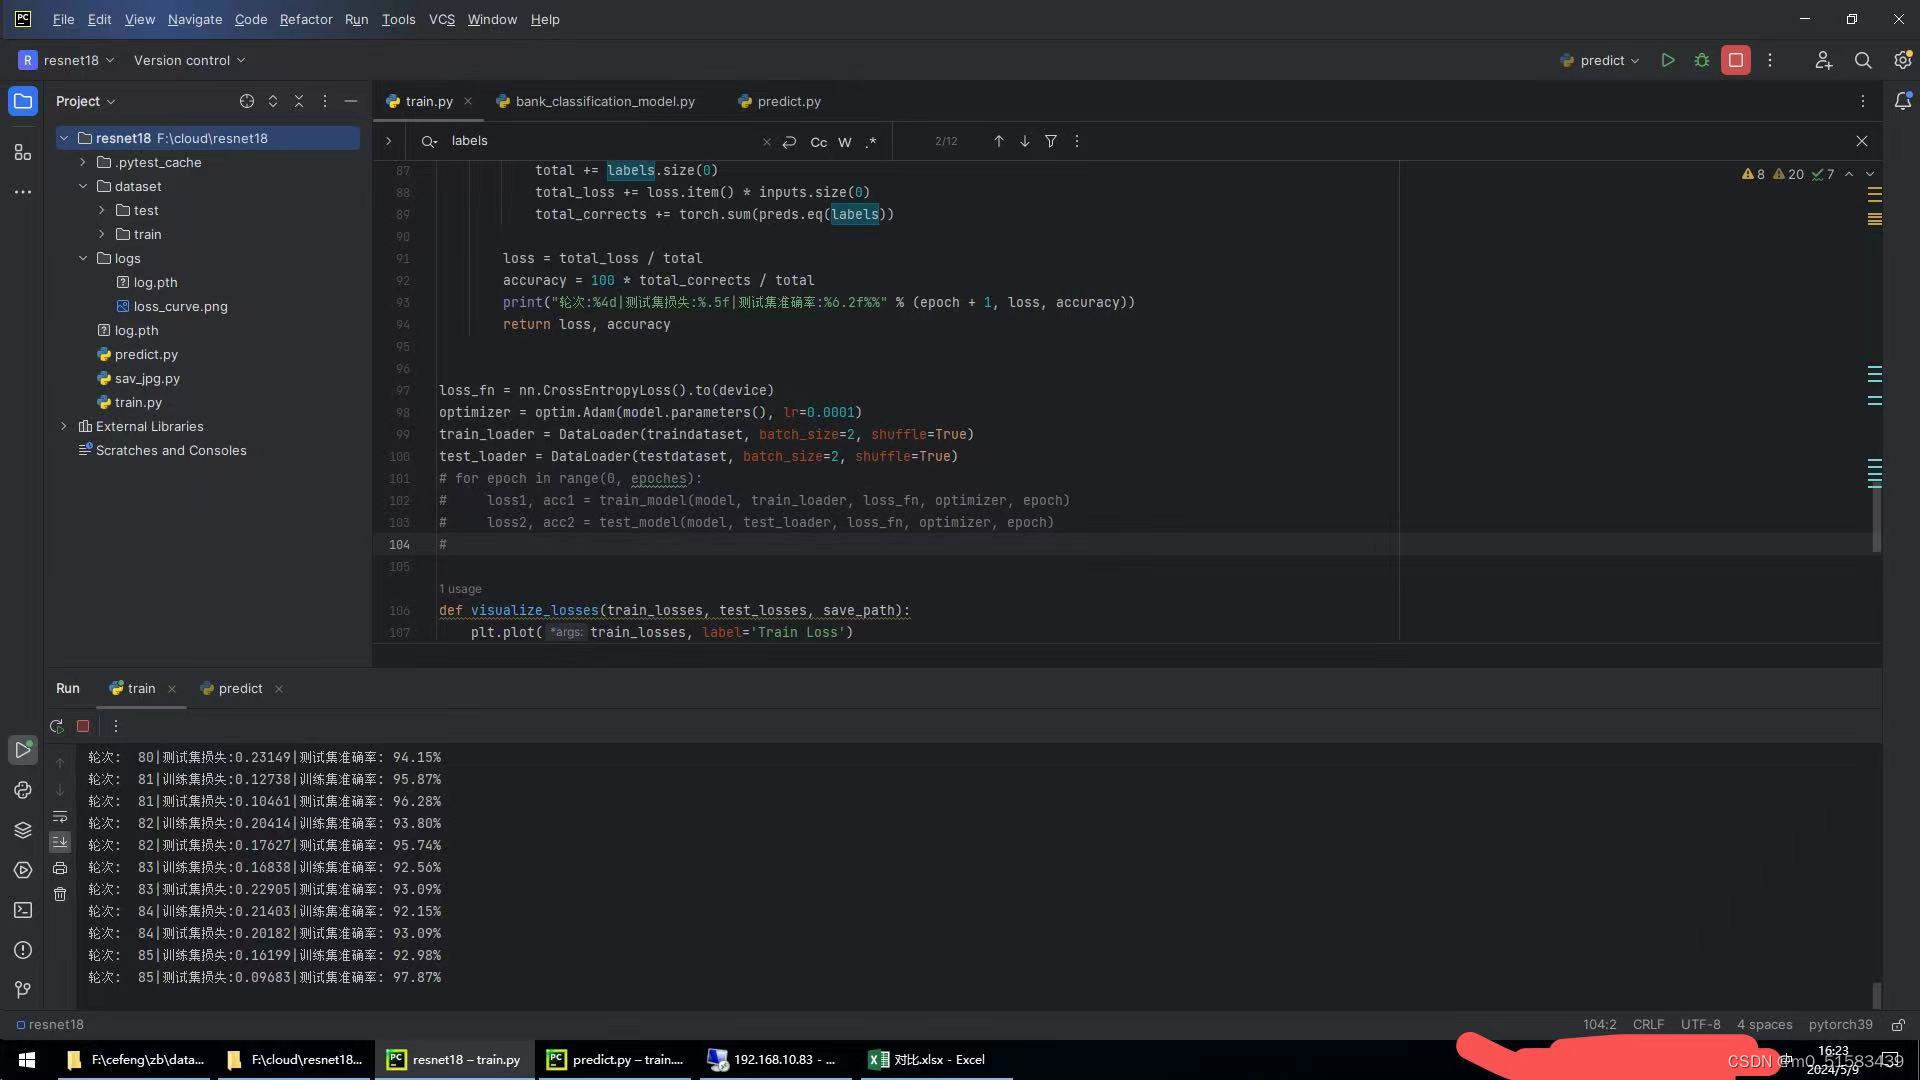
Task: Open loss_curve.png in Project tree
Action: [180, 306]
